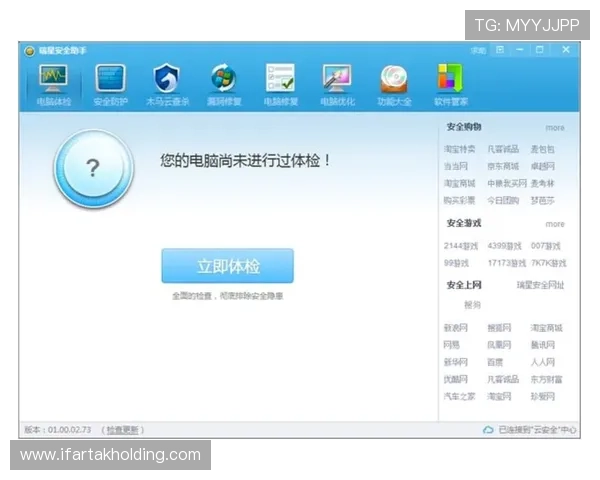Open the 优酷网 link

point(456,379)
